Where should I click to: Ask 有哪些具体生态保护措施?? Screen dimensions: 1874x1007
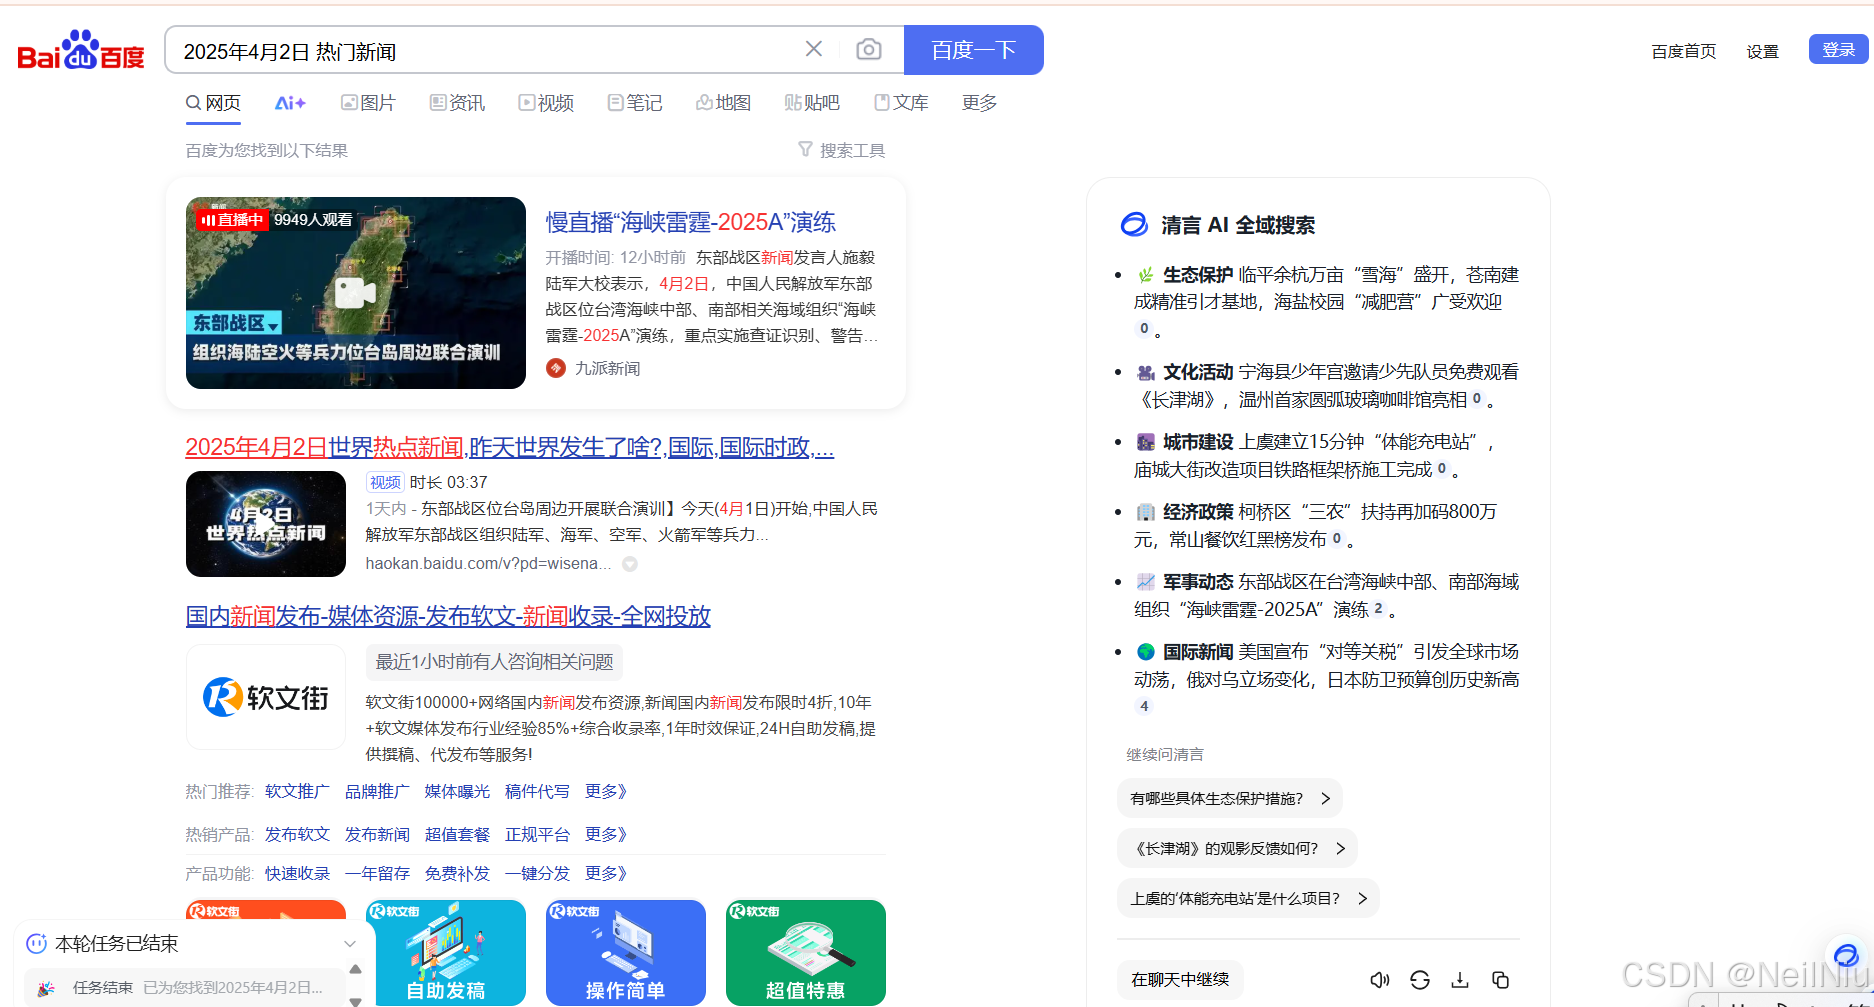(x=1230, y=798)
